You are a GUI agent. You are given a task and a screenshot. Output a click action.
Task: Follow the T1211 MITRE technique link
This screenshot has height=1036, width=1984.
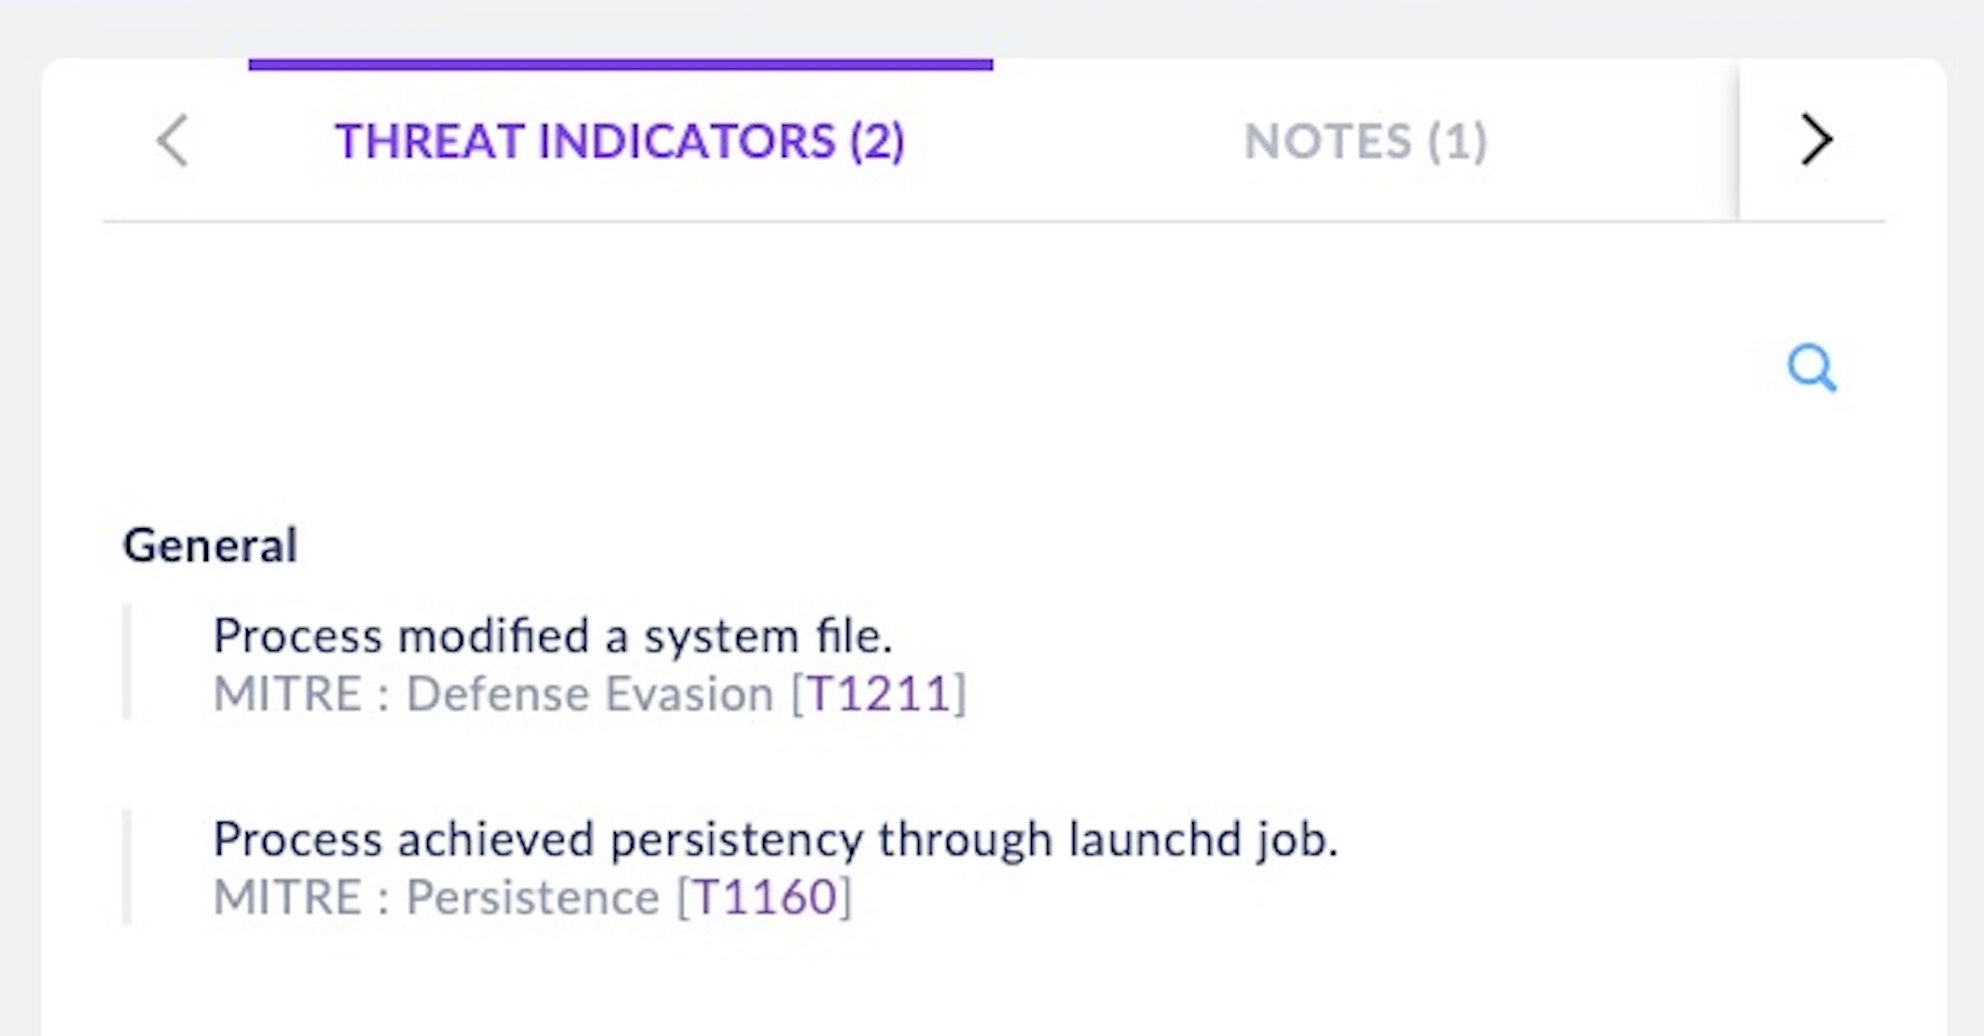(878, 694)
